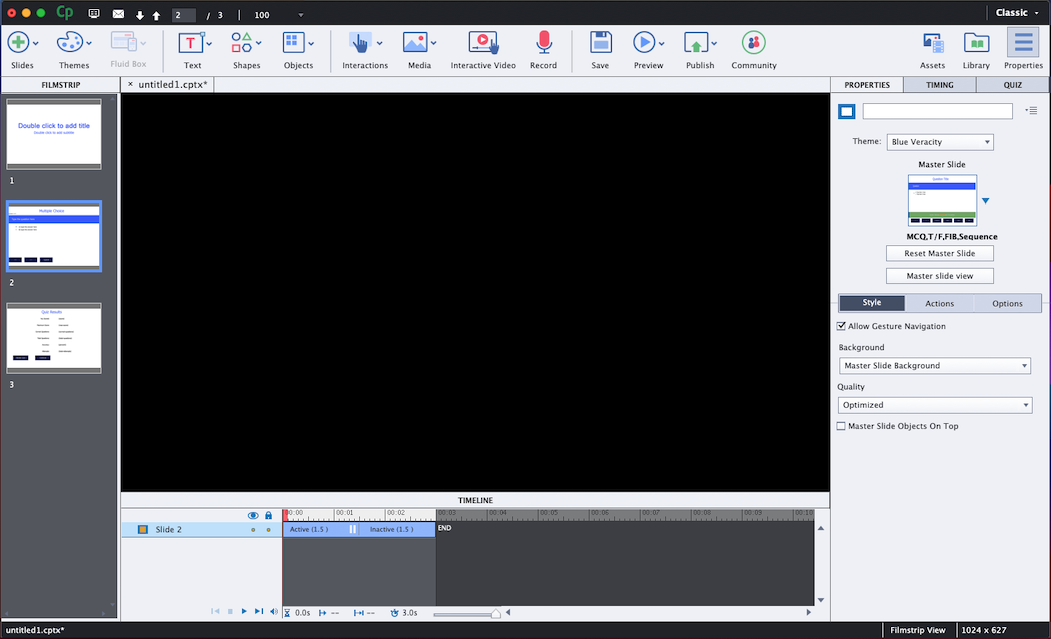
Task: Open the Background dropdown menu
Action: click(x=934, y=366)
